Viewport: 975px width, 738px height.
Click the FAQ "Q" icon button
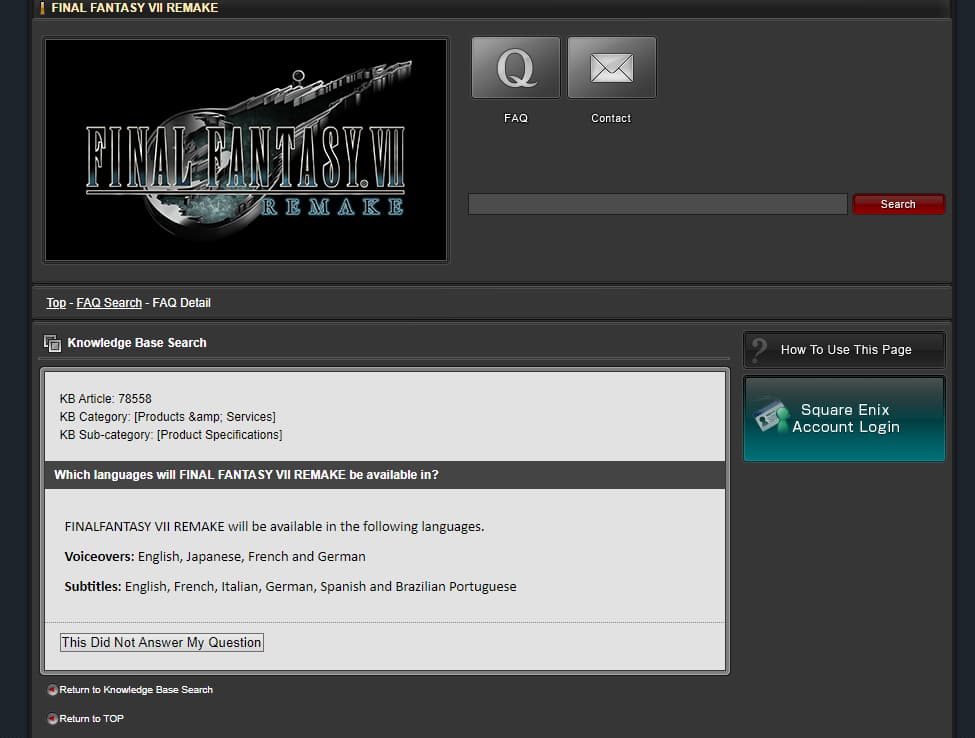(x=515, y=68)
